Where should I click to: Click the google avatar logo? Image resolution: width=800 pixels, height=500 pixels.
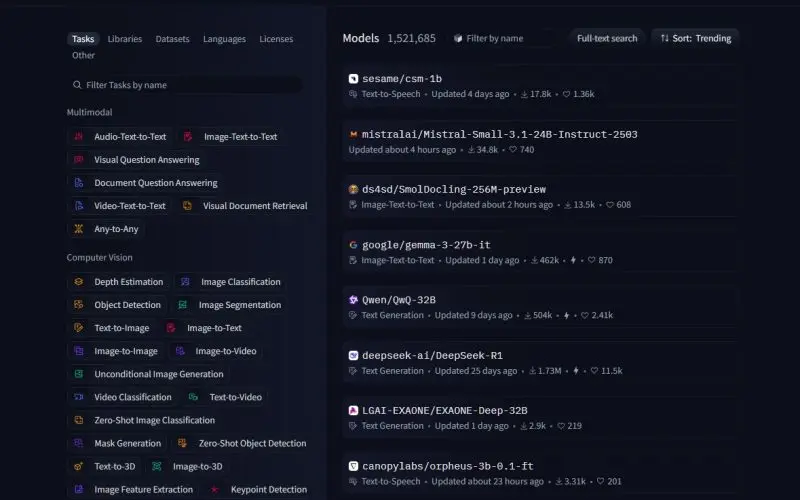coord(353,245)
